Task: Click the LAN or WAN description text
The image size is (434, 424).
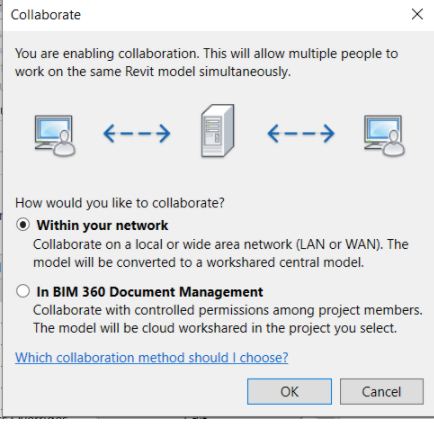Action: [x=221, y=253]
